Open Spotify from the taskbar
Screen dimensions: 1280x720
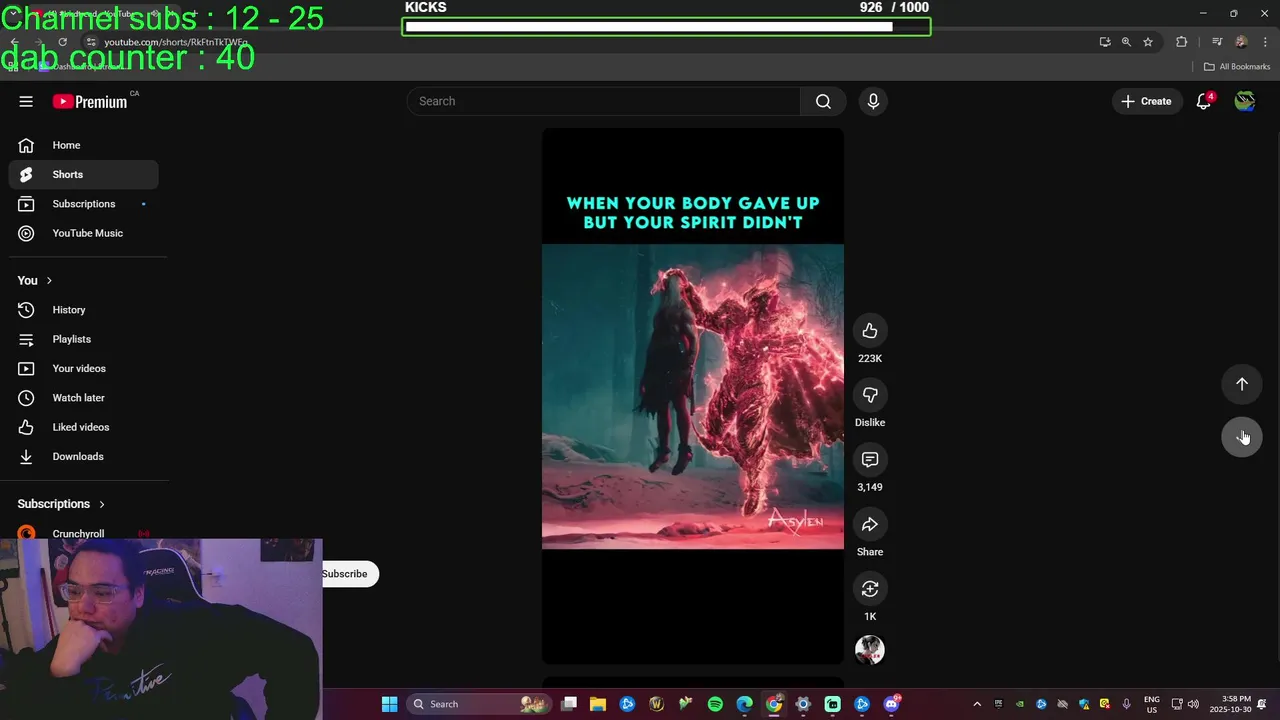[715, 704]
